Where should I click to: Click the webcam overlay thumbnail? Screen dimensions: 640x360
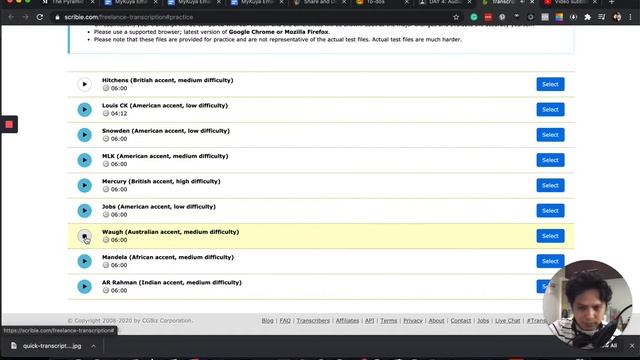pyautogui.click(x=588, y=305)
